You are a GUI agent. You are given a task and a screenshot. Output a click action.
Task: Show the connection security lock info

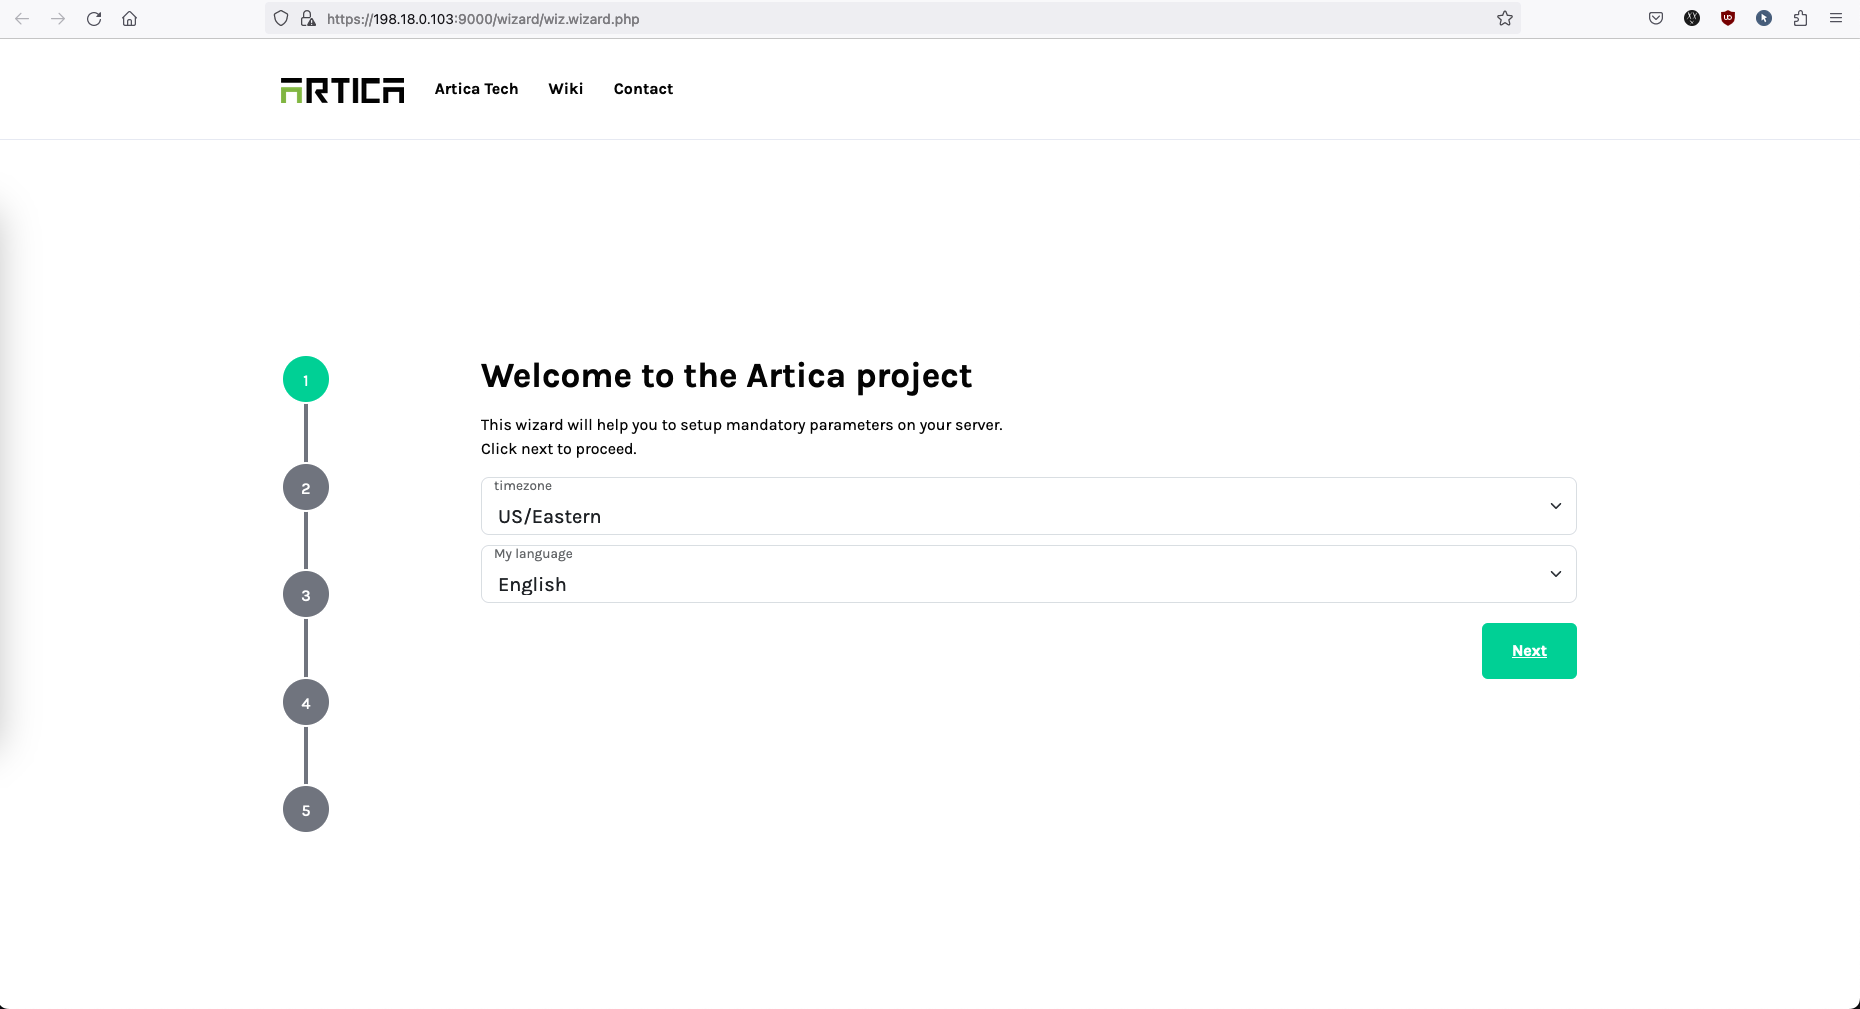coord(308,19)
